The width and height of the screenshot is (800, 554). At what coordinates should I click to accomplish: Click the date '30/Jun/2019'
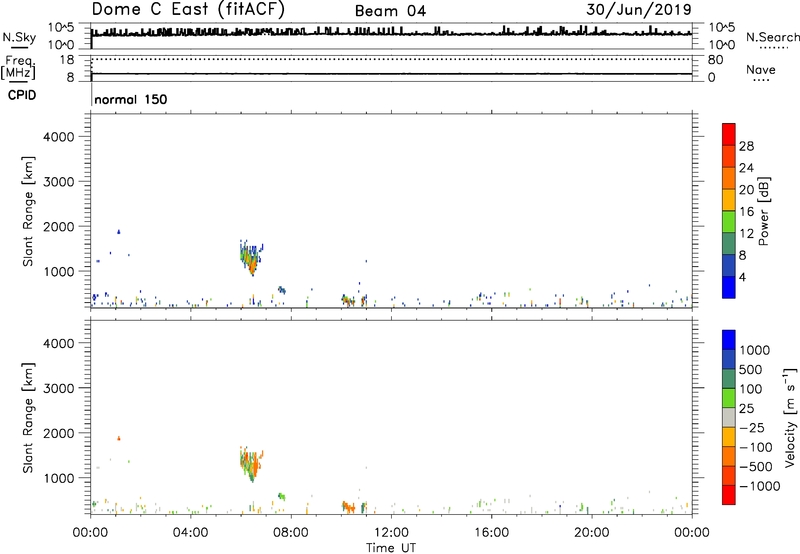[x=639, y=10]
